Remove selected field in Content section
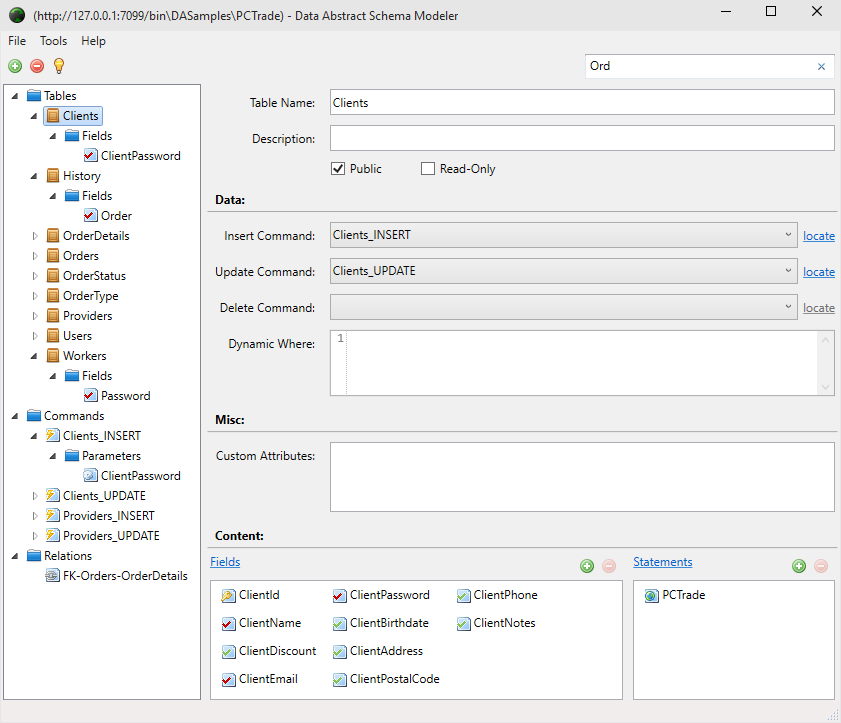The width and height of the screenshot is (841, 723). 609,566
